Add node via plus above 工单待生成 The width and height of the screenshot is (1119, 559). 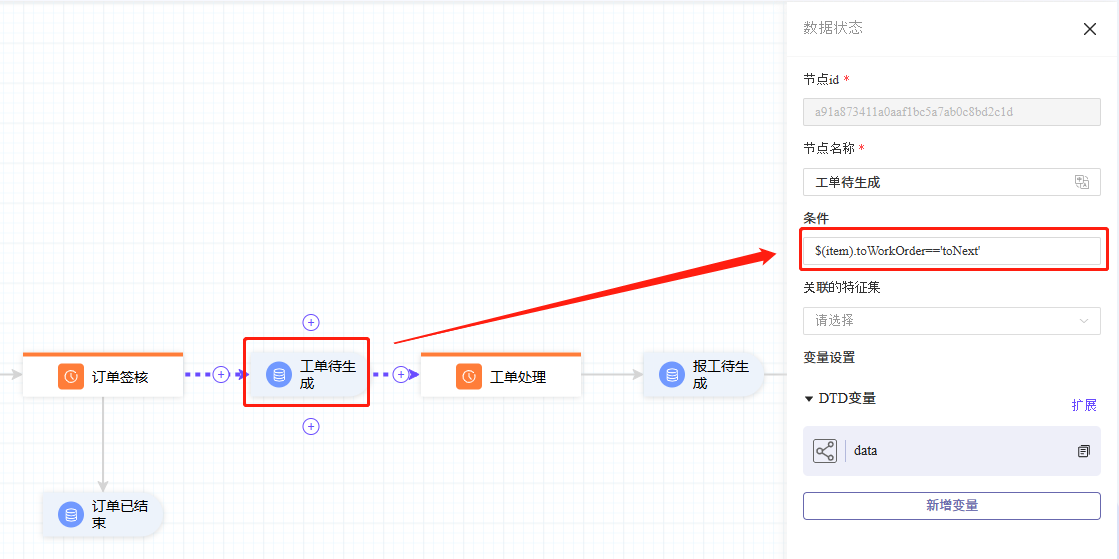[310, 322]
